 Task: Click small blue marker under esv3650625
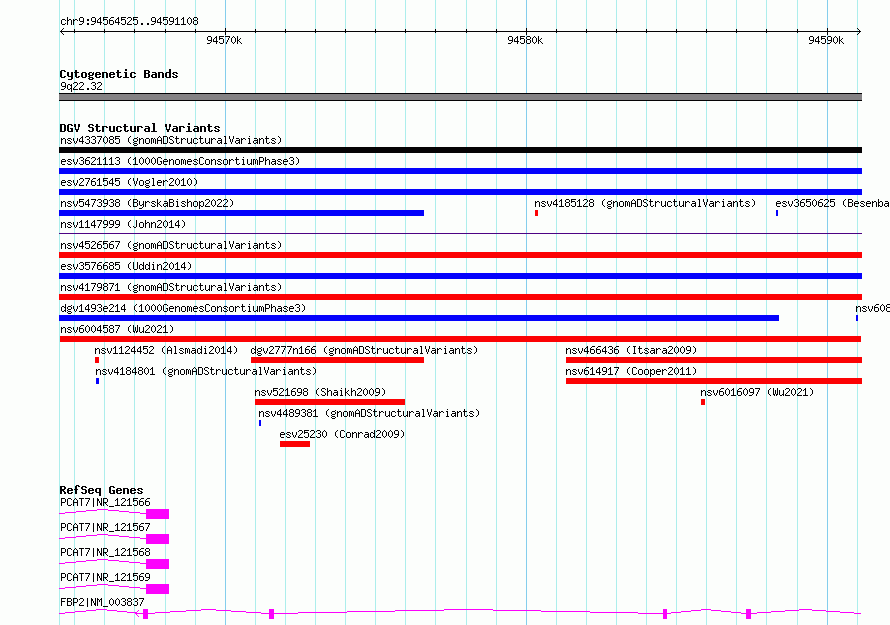(x=777, y=213)
